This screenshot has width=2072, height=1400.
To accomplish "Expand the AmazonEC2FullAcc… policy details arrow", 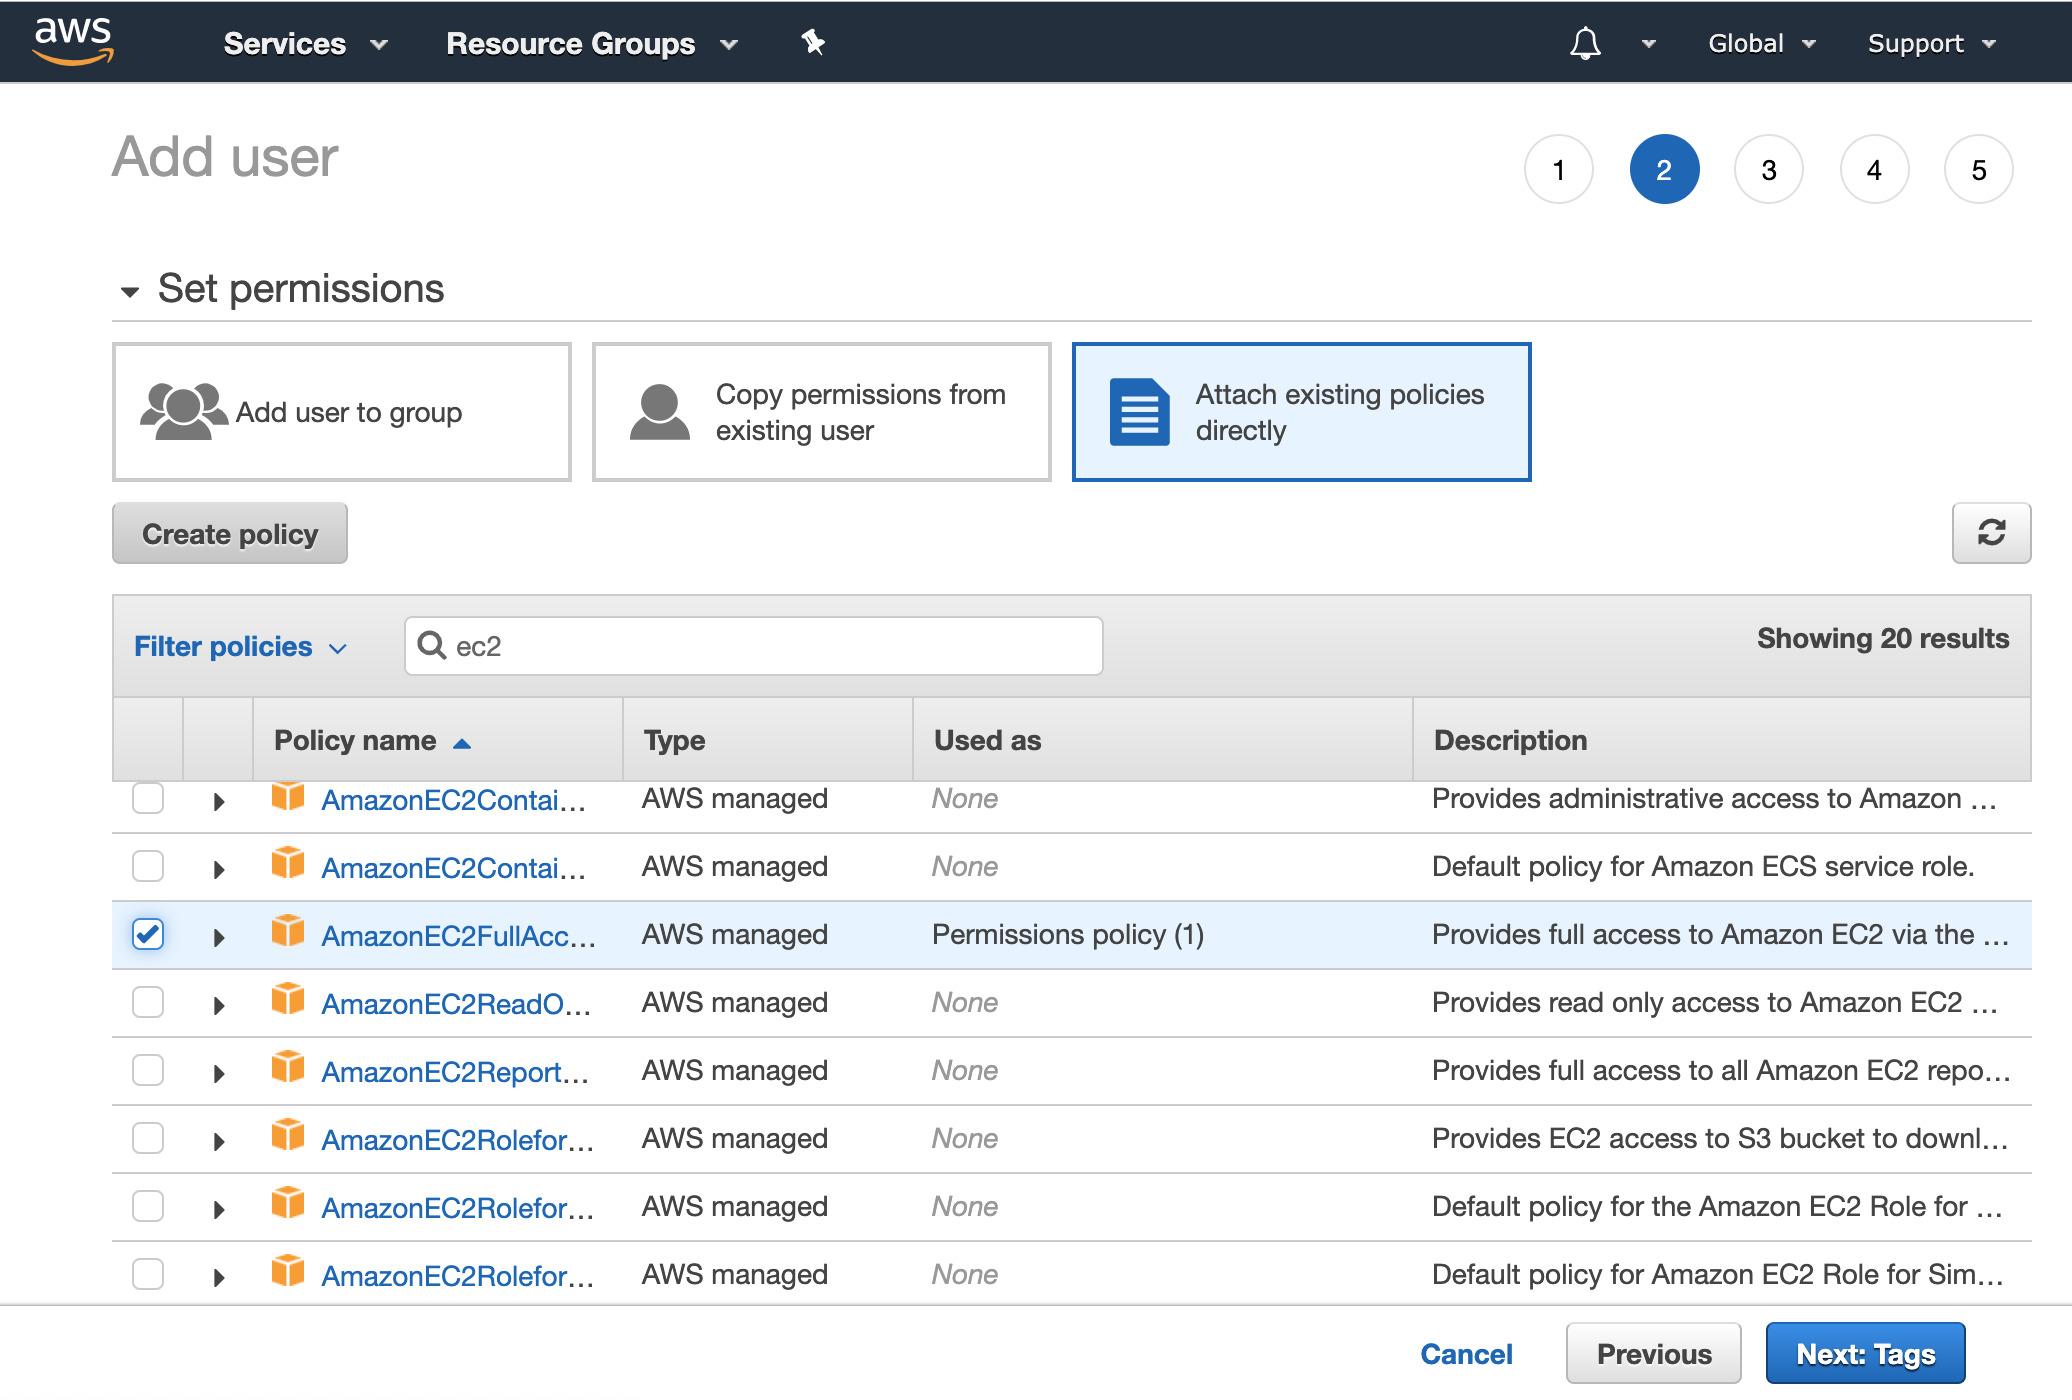I will pyautogui.click(x=219, y=937).
